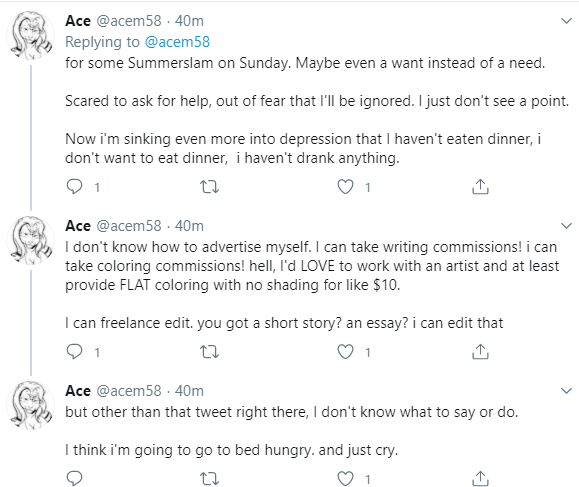Viewport: 579px width, 487px height.
Task: Open the more-options chevron on first tweet
Action: pos(566,21)
